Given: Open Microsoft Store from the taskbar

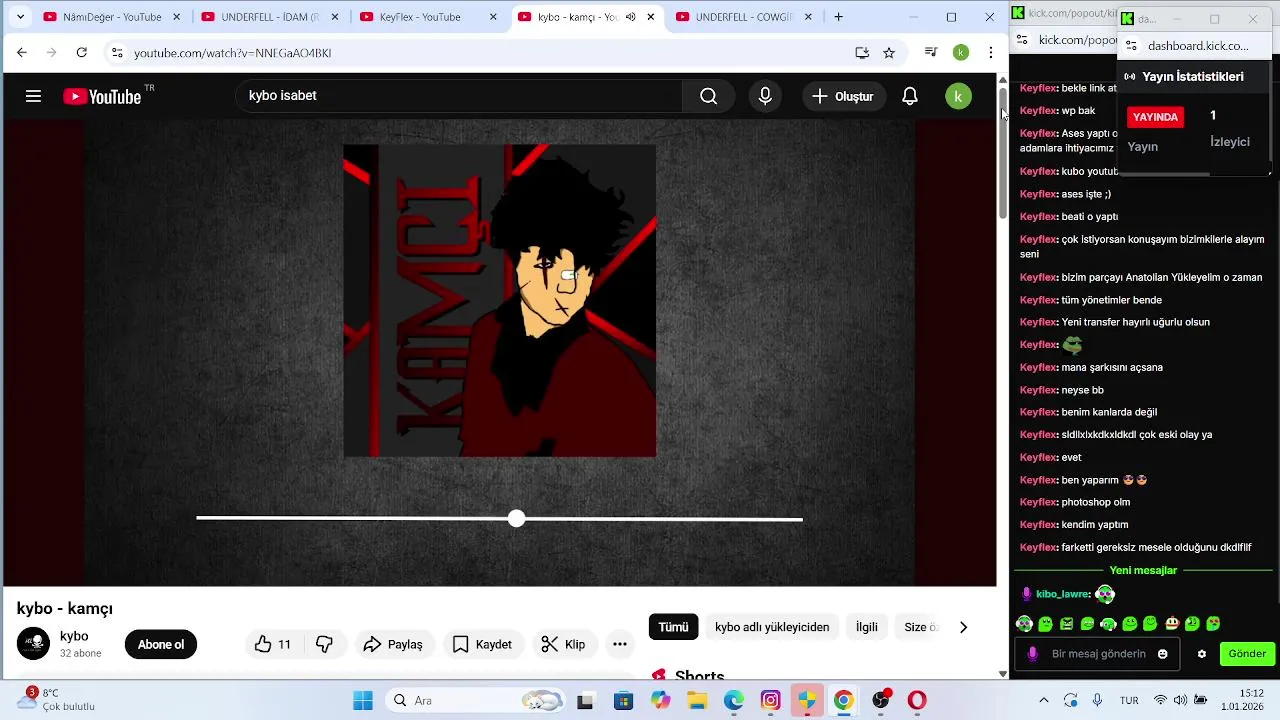Looking at the screenshot, I should pos(623,700).
